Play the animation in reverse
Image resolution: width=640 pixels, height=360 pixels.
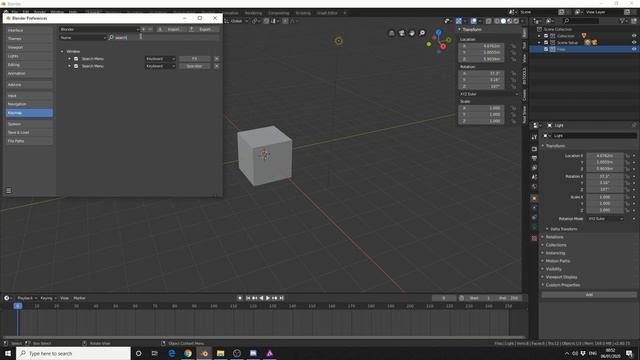(x=261, y=298)
